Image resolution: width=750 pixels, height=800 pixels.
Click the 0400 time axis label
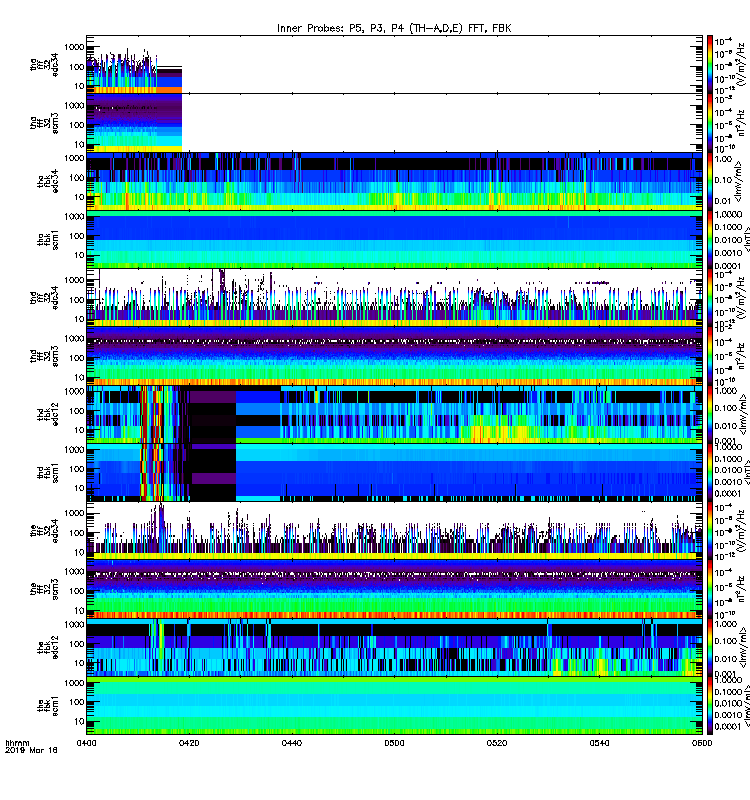tap(86, 743)
